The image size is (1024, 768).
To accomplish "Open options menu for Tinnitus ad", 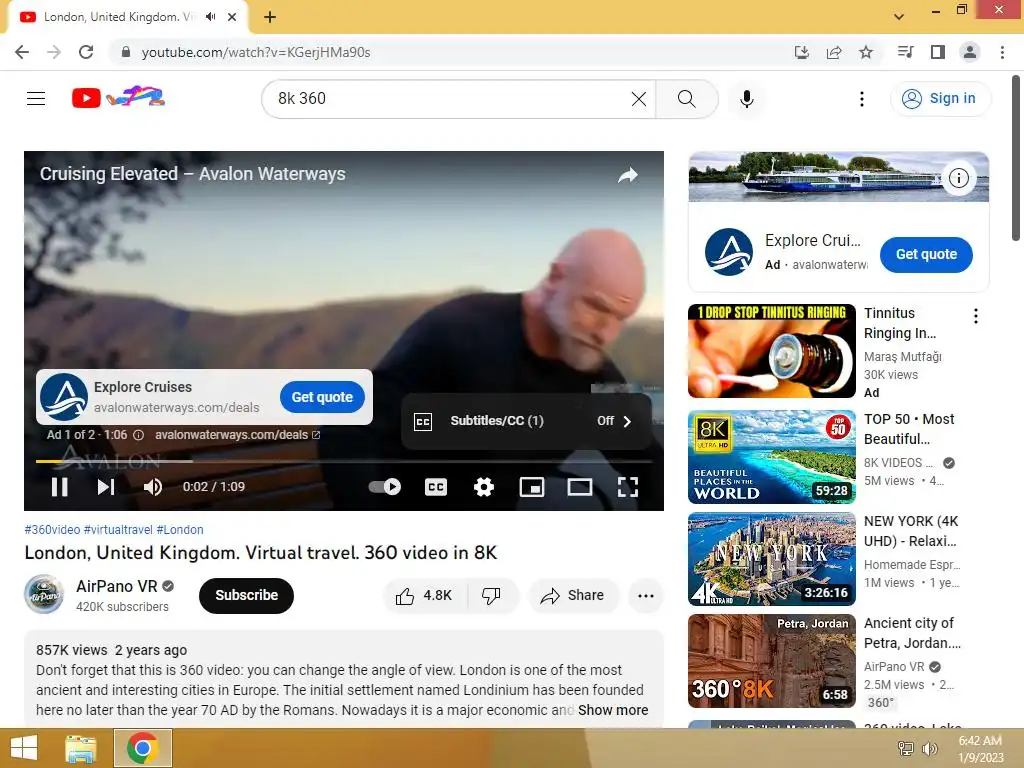I will (x=976, y=316).
